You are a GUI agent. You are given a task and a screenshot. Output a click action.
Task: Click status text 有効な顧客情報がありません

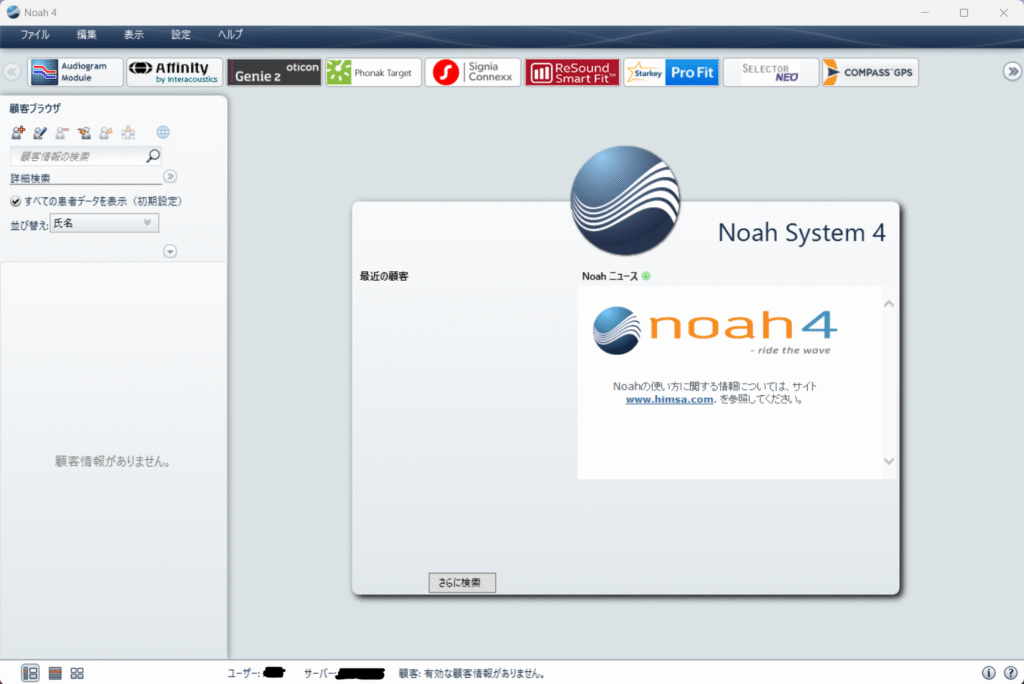pyautogui.click(x=485, y=674)
